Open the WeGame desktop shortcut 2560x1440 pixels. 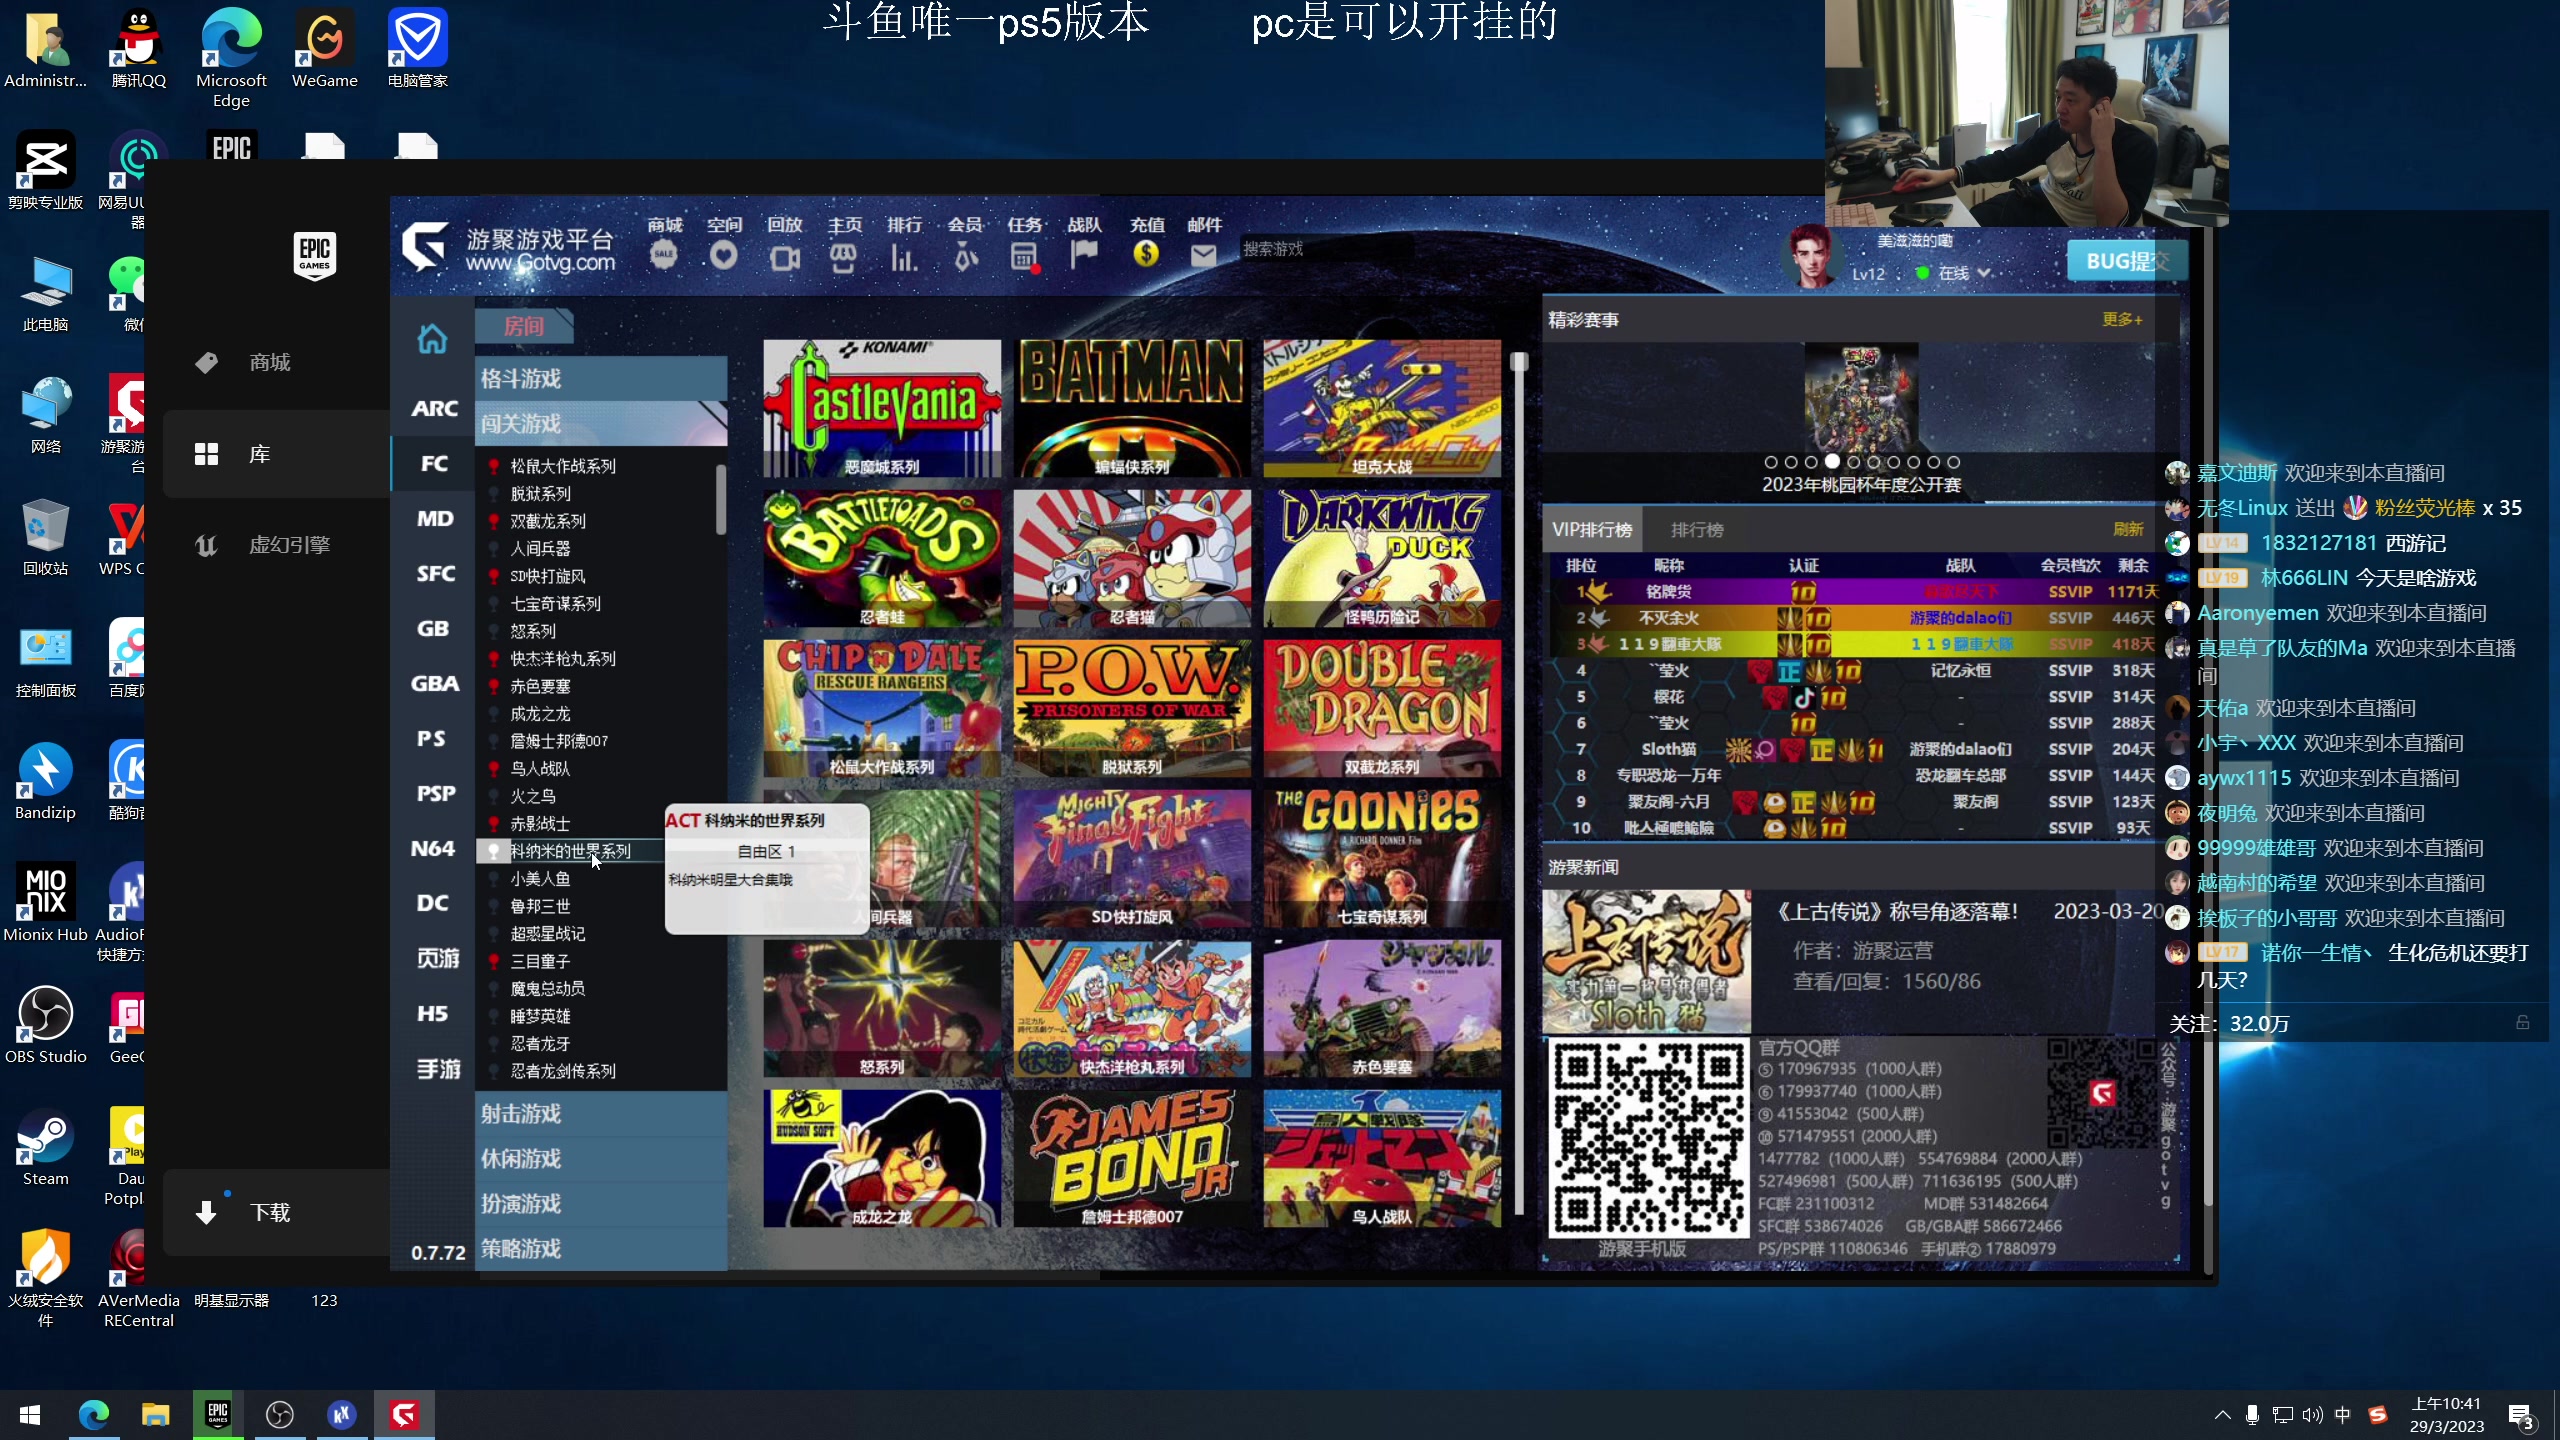[325, 48]
